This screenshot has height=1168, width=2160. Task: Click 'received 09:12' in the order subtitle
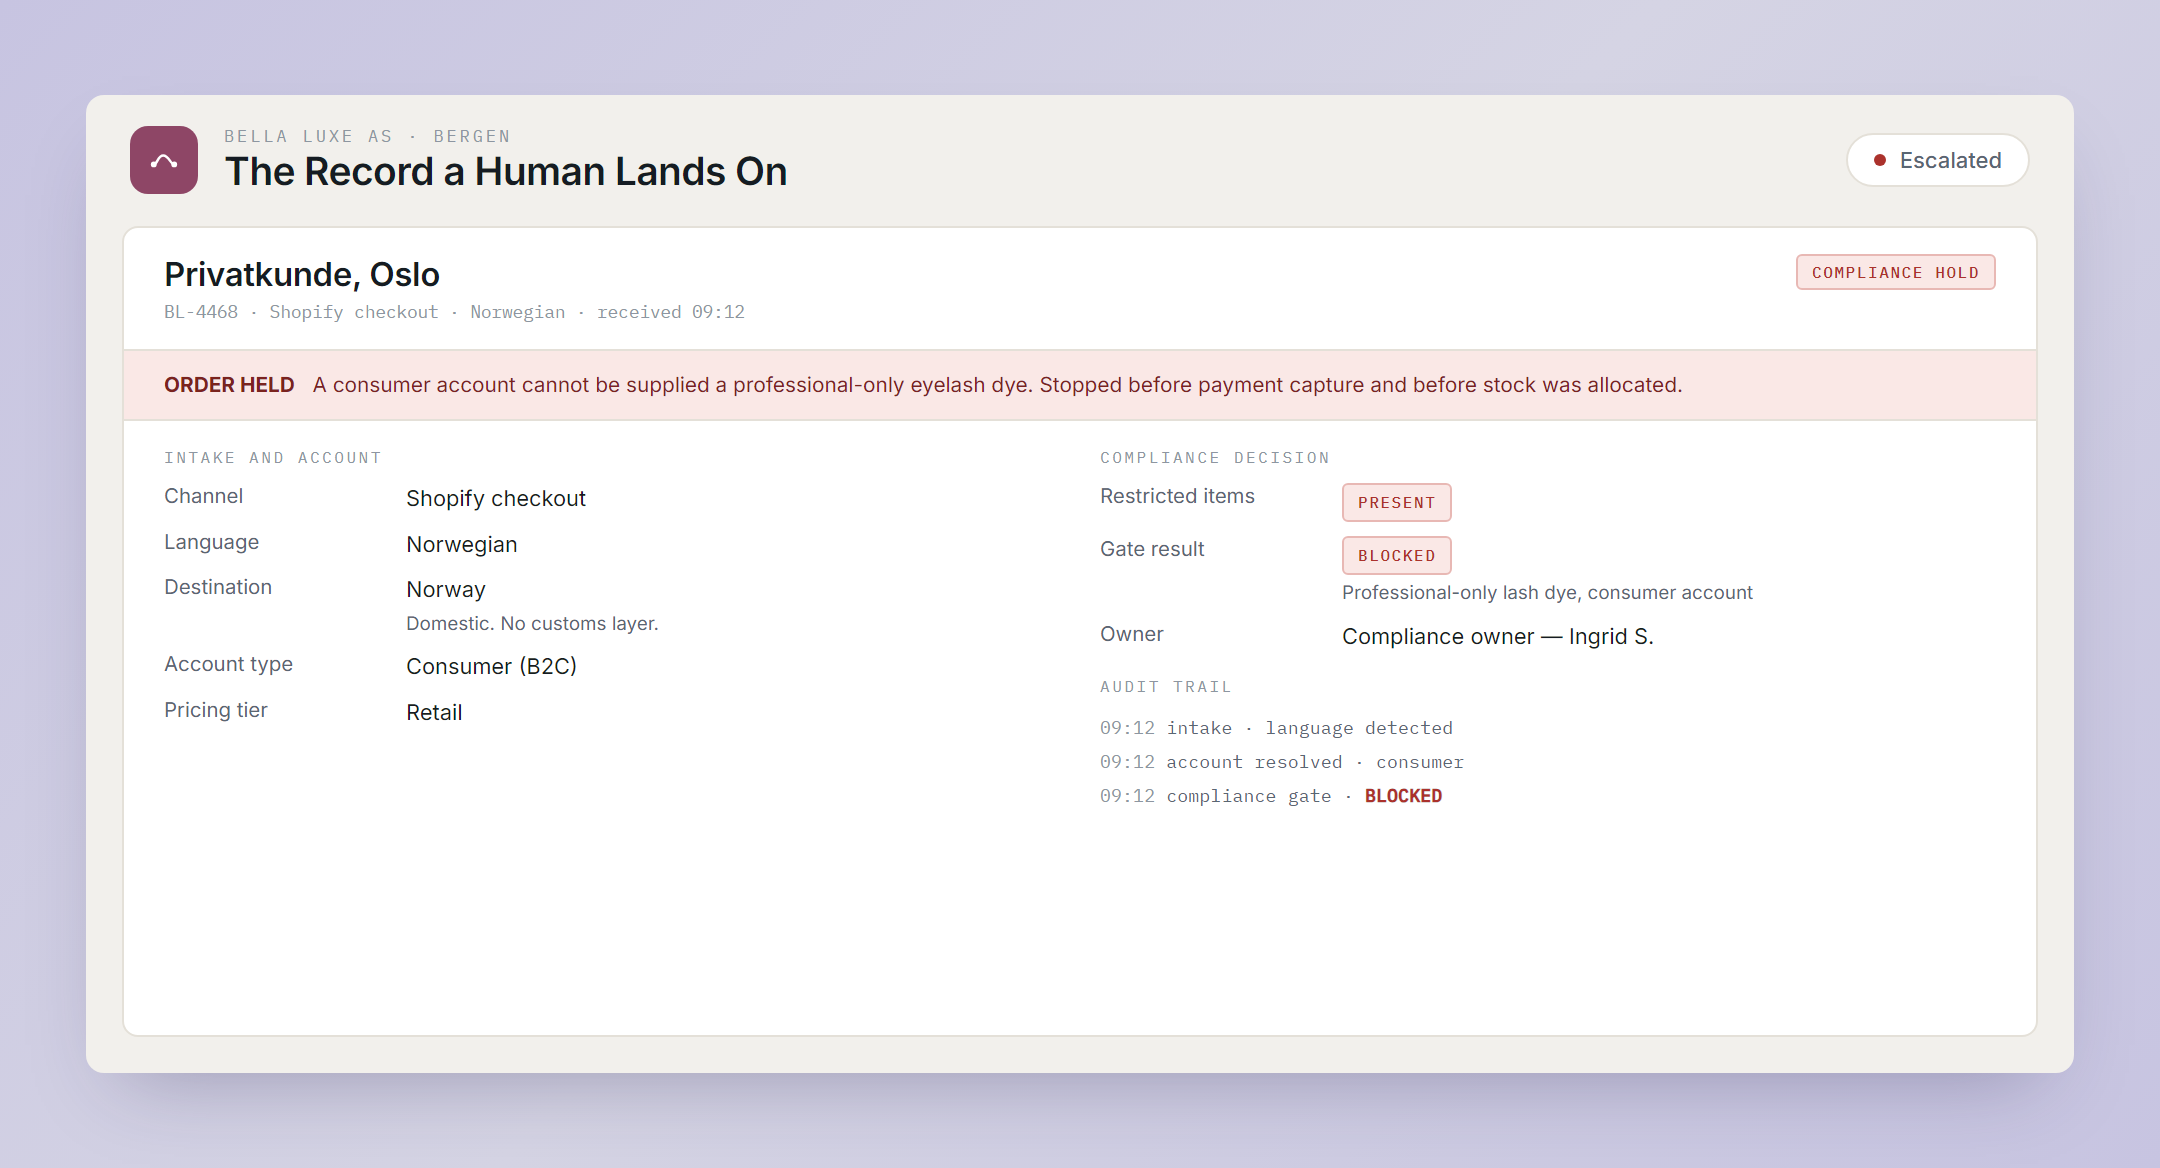[x=671, y=312]
